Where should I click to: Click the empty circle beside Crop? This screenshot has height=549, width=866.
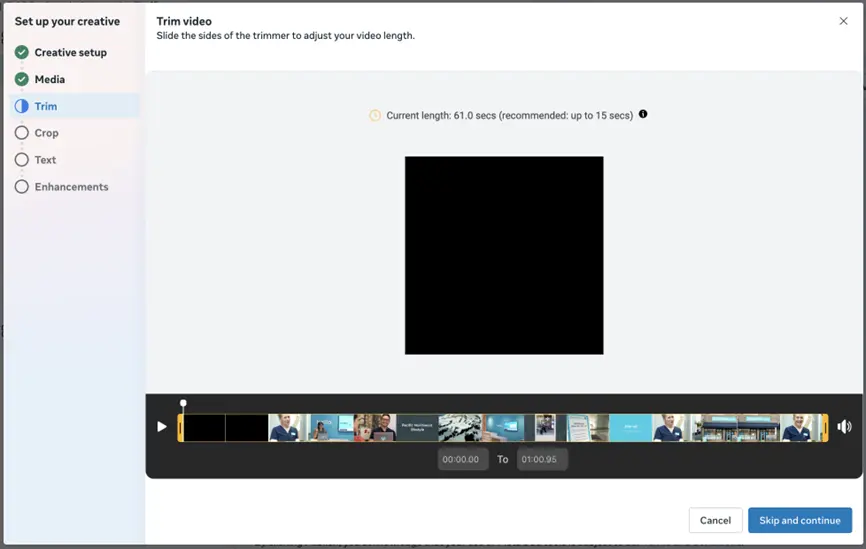coord(22,133)
